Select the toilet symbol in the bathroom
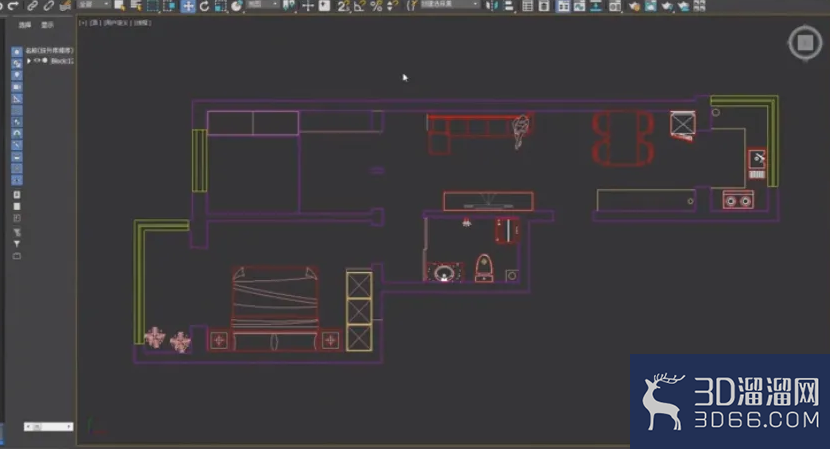Viewport: 830px width, 449px height. pos(484,268)
